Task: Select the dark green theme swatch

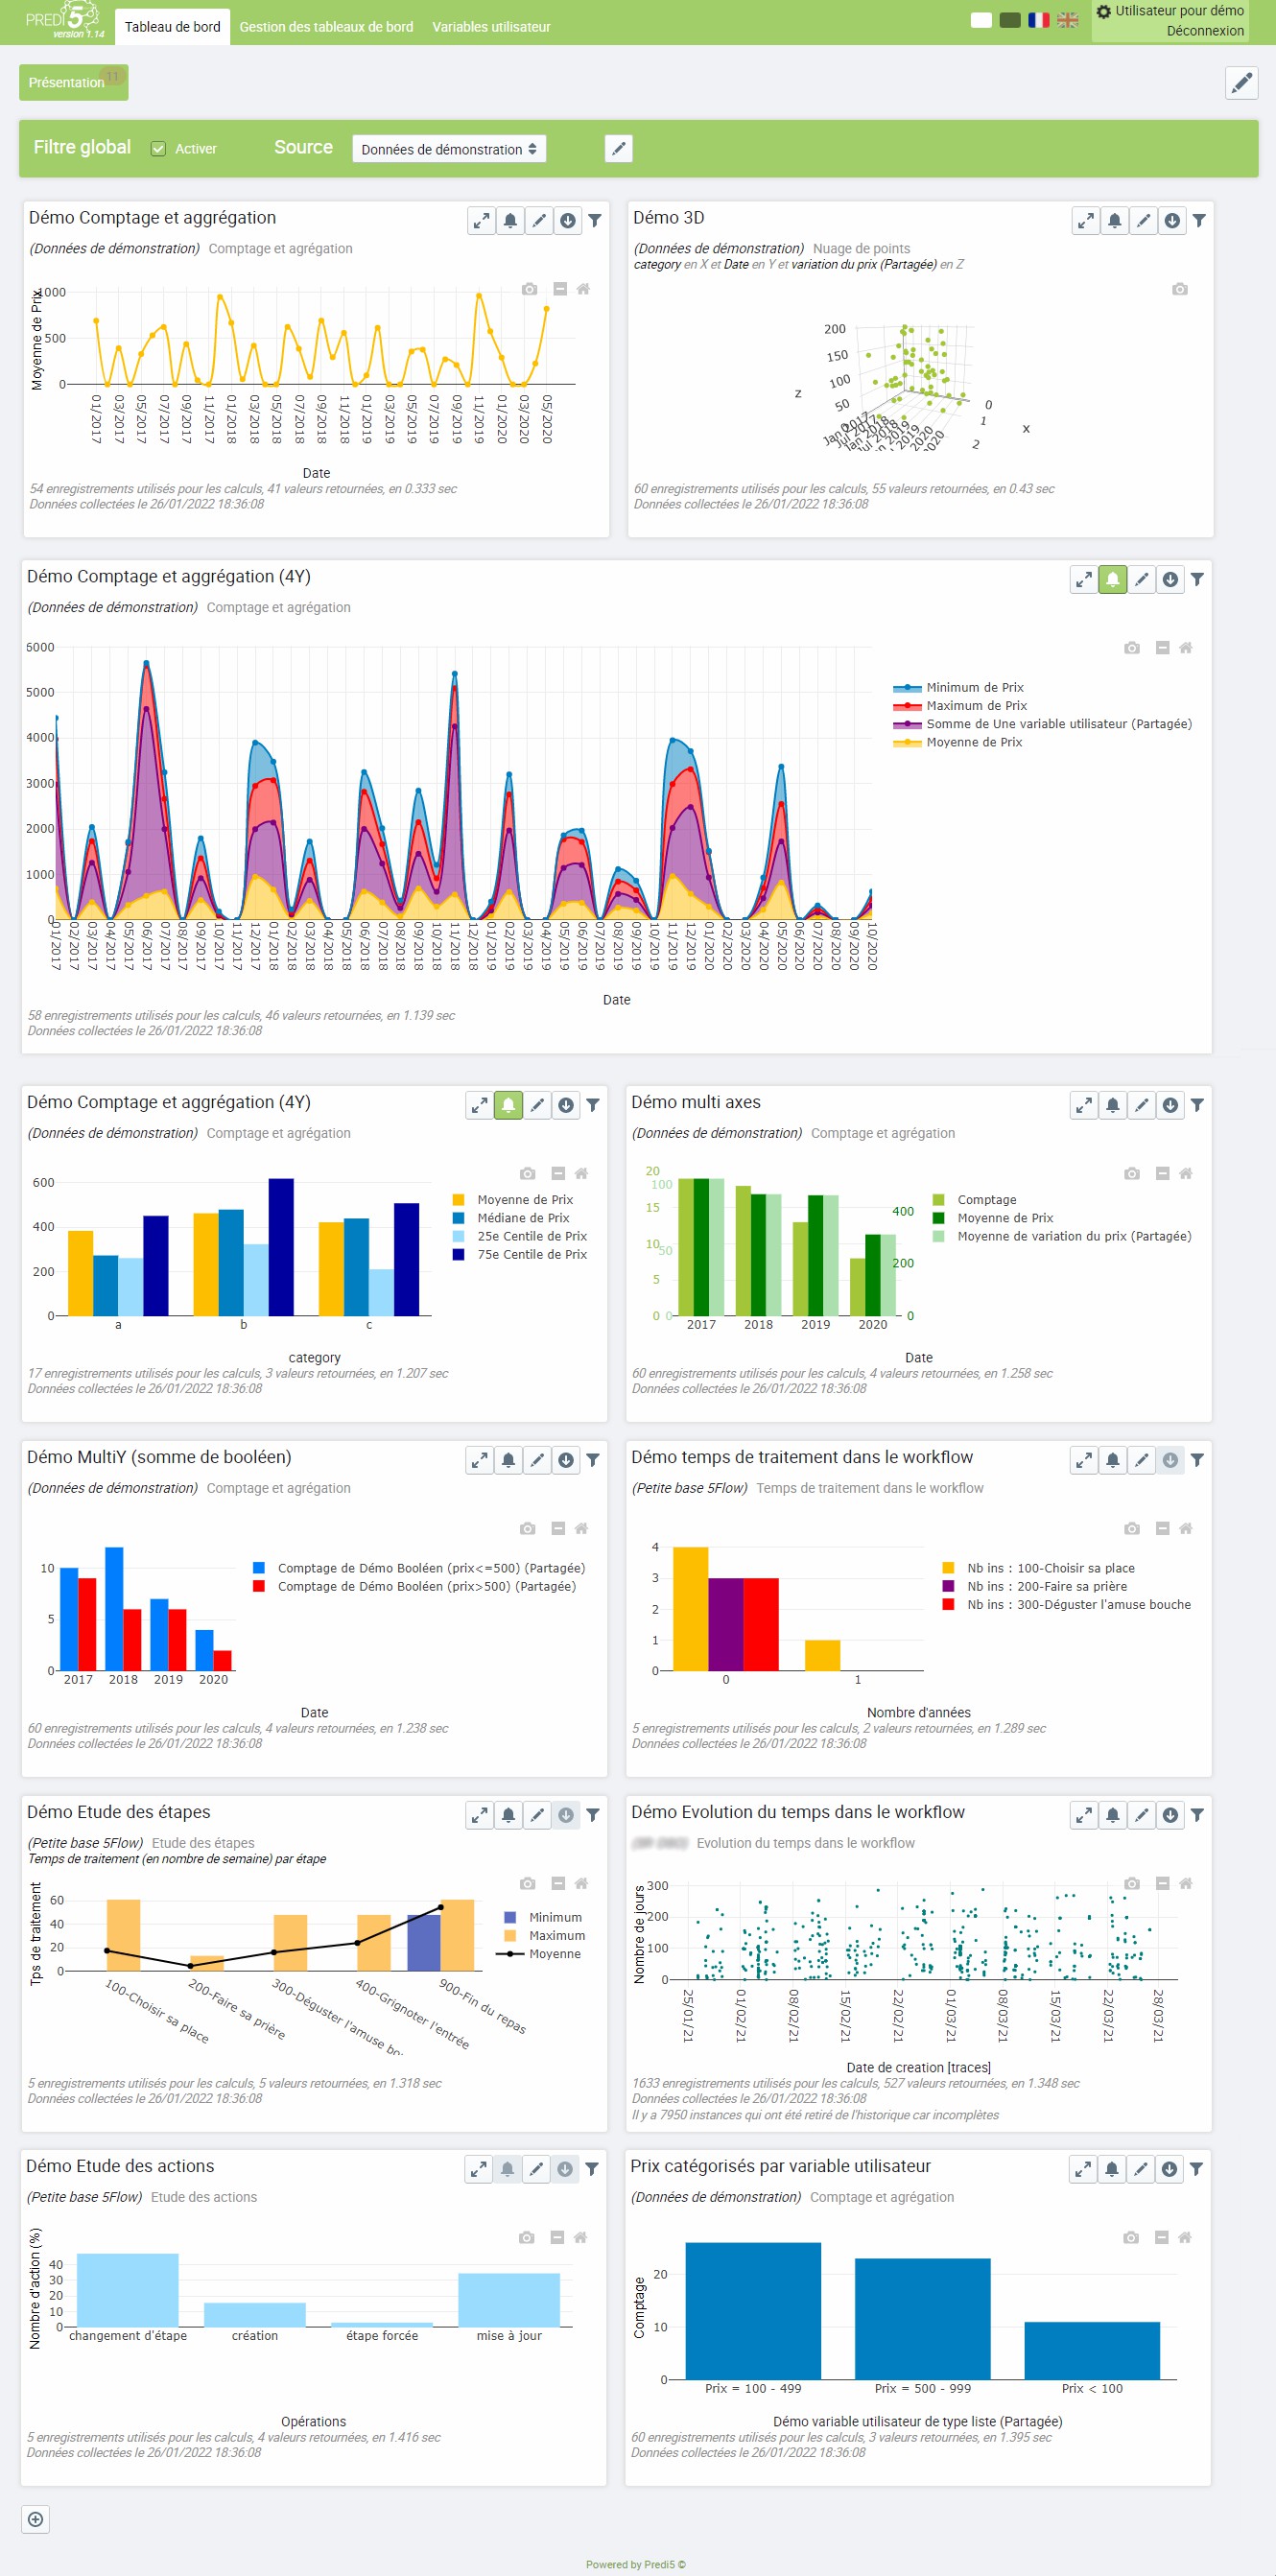Action: click(1010, 20)
